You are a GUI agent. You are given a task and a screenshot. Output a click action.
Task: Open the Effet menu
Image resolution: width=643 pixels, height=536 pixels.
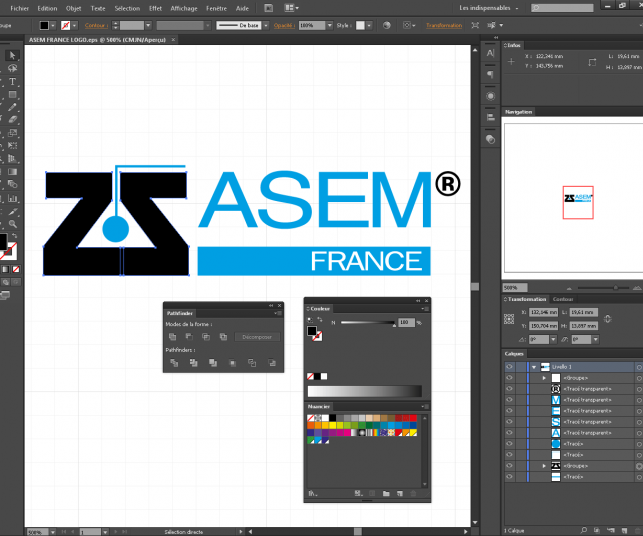pyautogui.click(x=155, y=8)
